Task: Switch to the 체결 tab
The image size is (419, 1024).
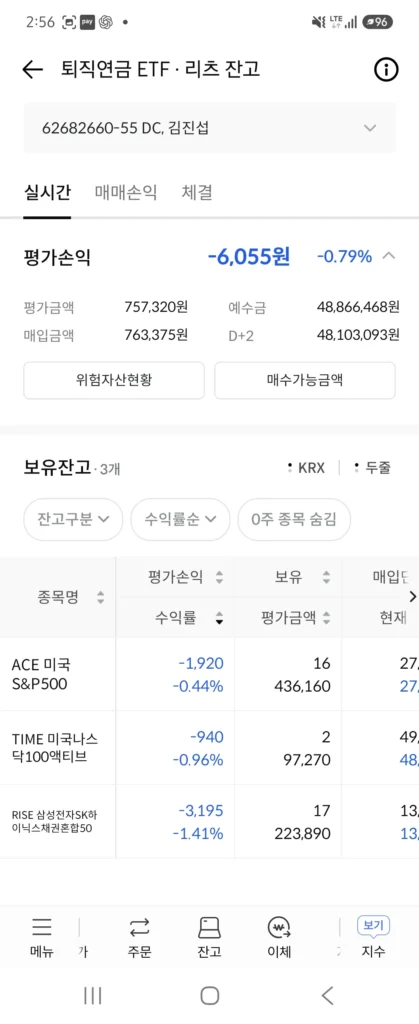Action: coord(197,193)
